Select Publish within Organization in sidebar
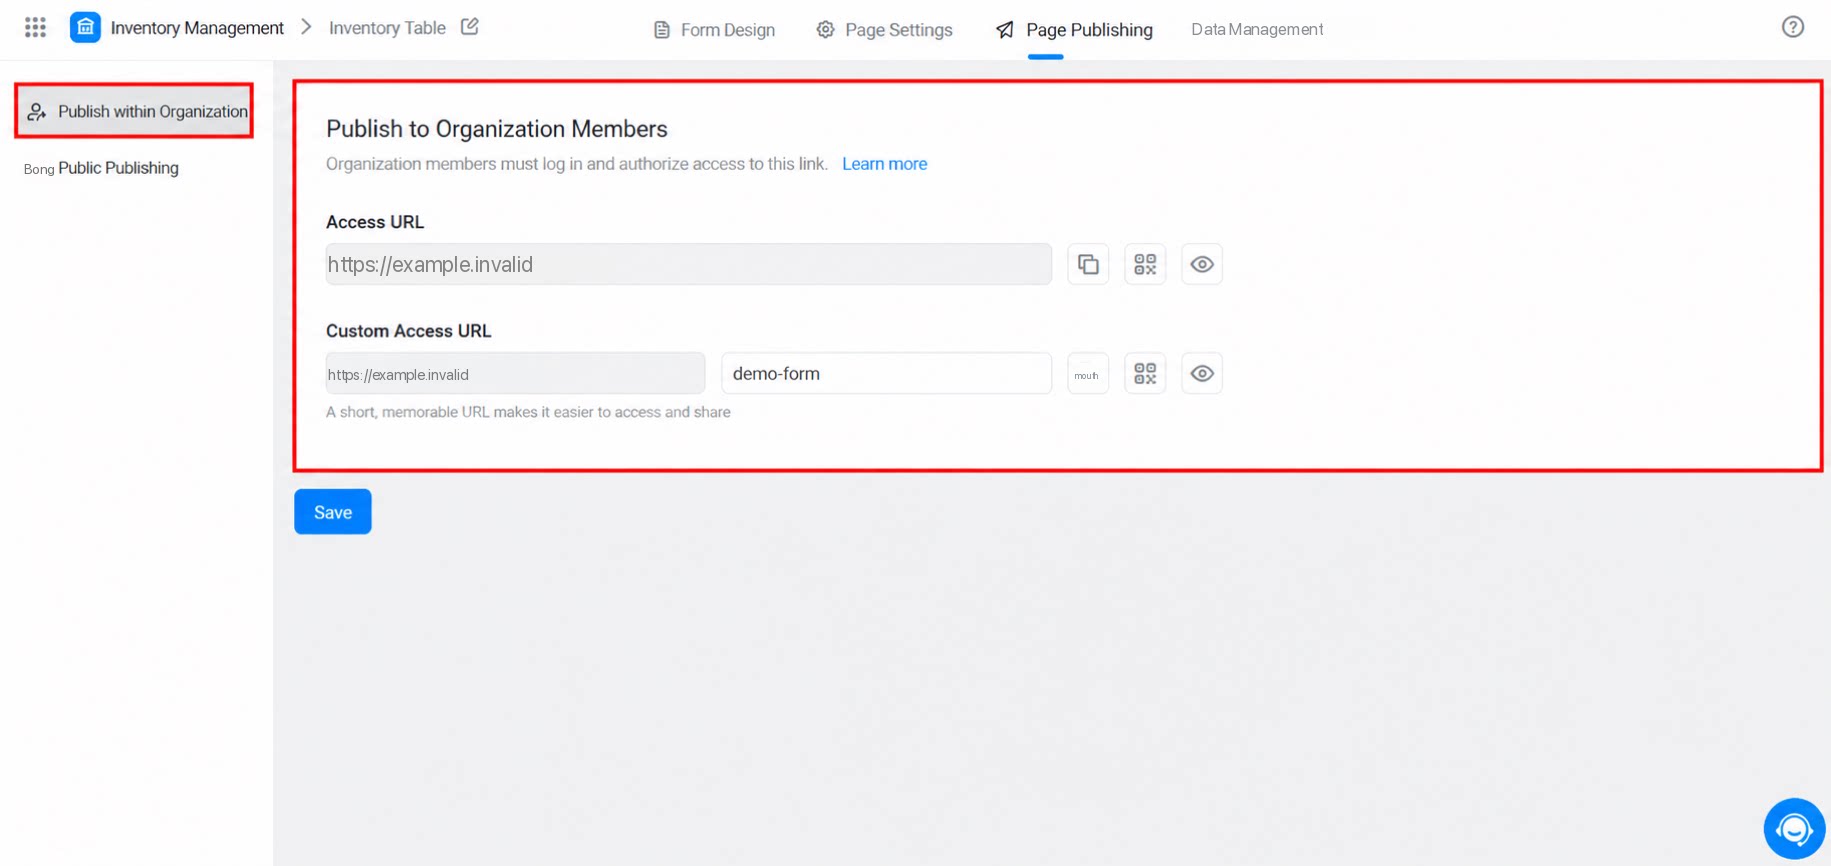The width and height of the screenshot is (1831, 866). [134, 111]
